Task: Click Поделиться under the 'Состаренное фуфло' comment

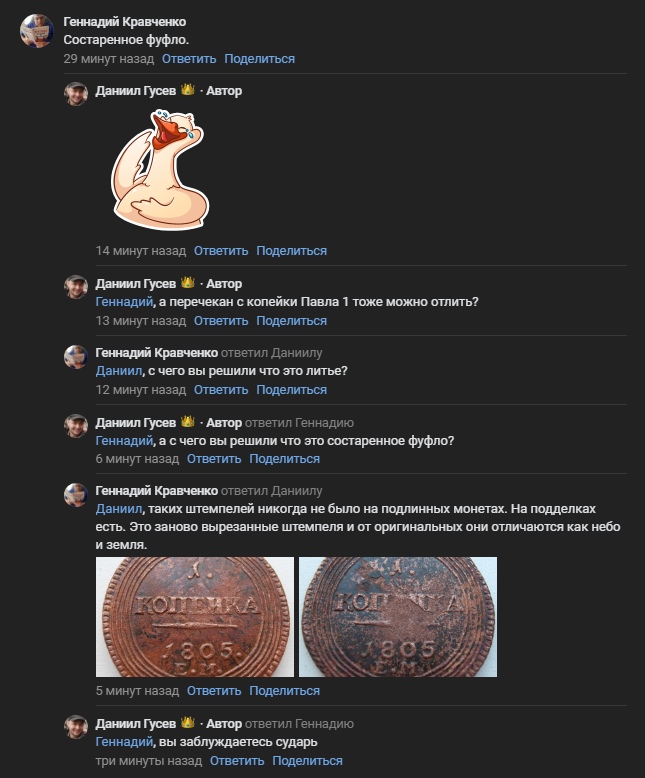Action: tap(259, 59)
